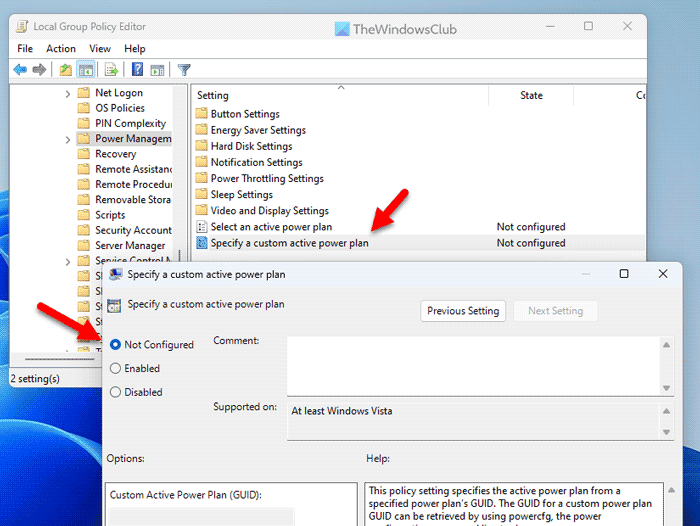Expand the Service Control Manager tree node

tap(67, 261)
